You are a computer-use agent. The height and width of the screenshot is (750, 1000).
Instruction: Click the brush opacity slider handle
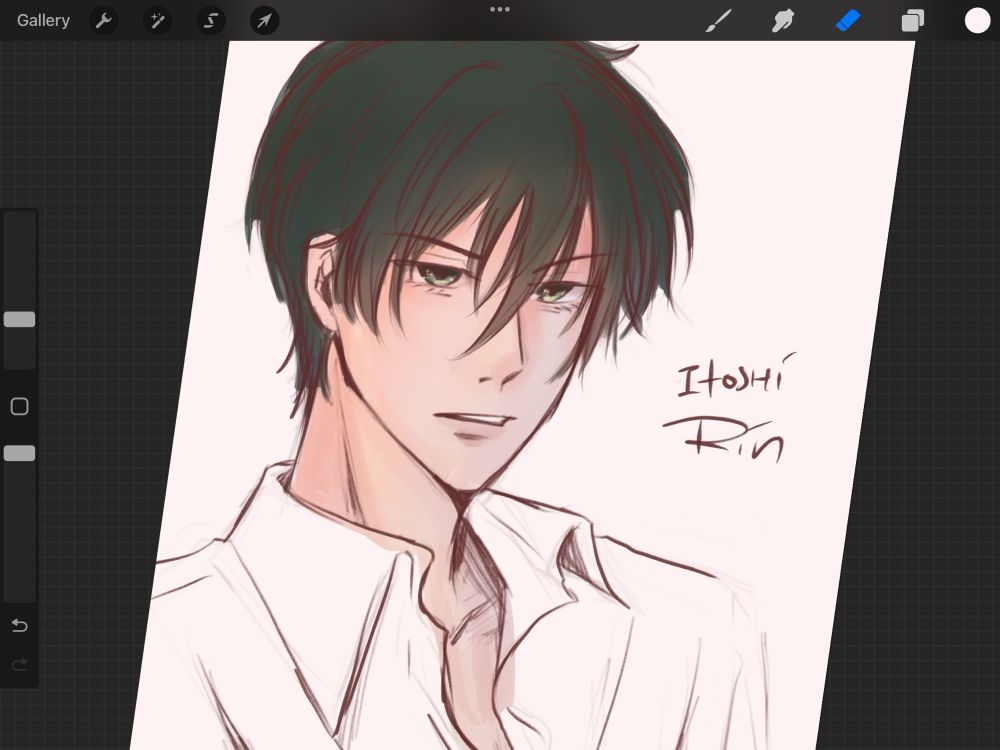tap(20, 453)
